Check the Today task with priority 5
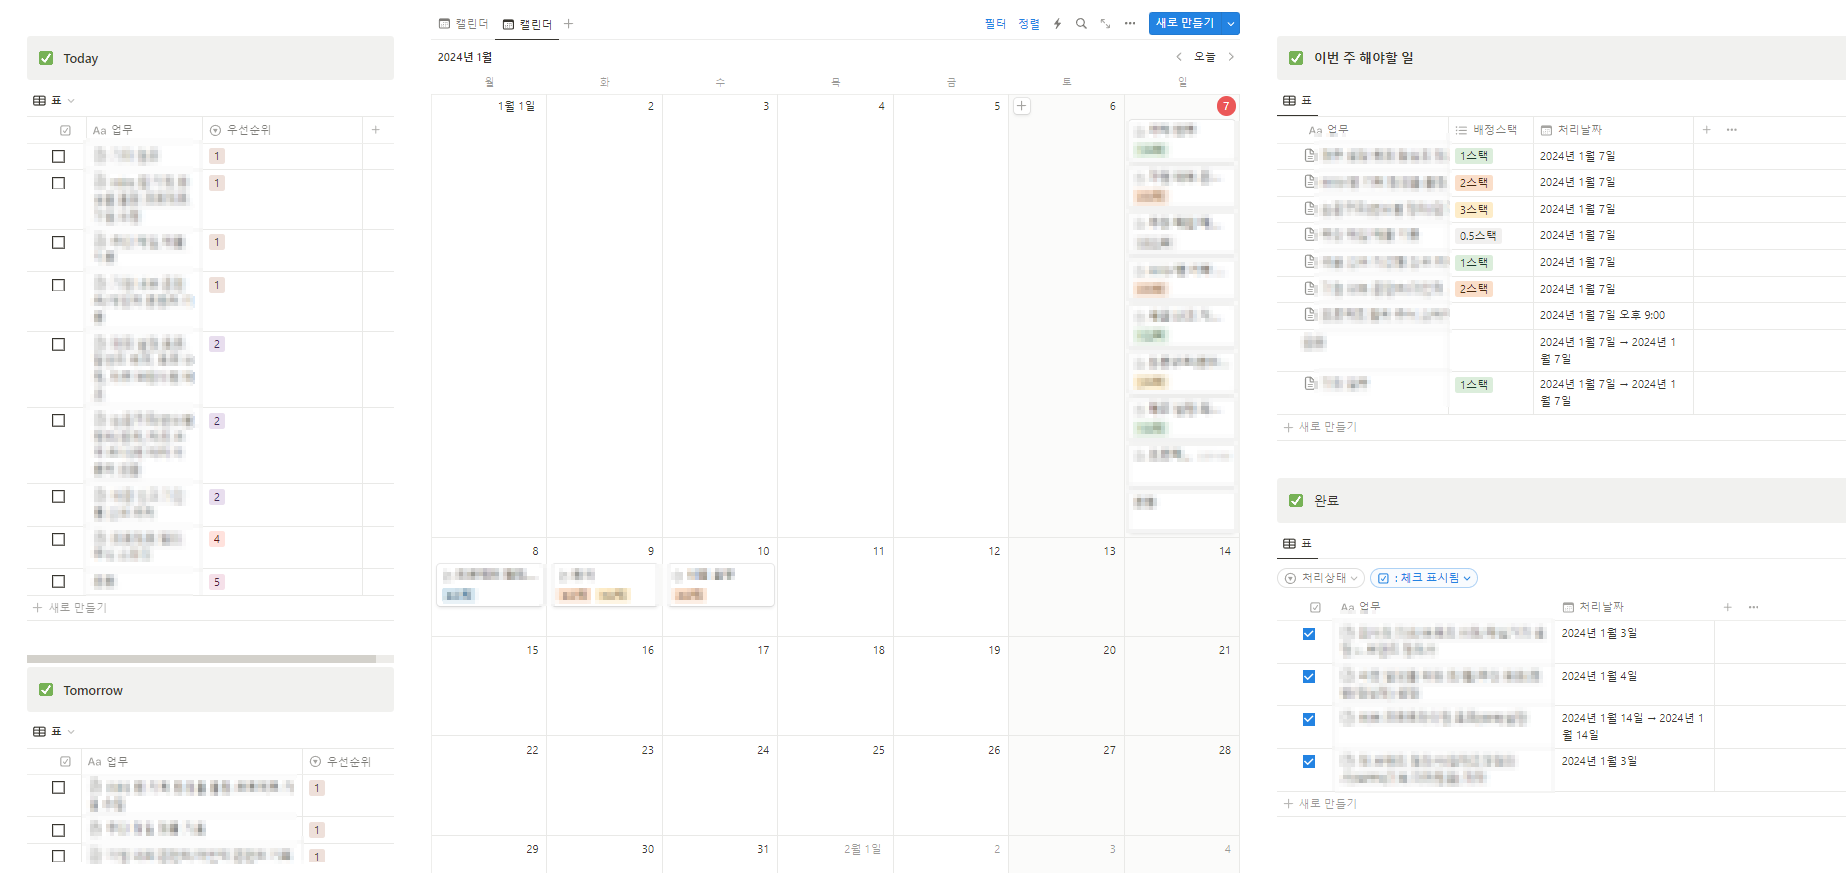The width and height of the screenshot is (1846, 873). [x=58, y=582]
